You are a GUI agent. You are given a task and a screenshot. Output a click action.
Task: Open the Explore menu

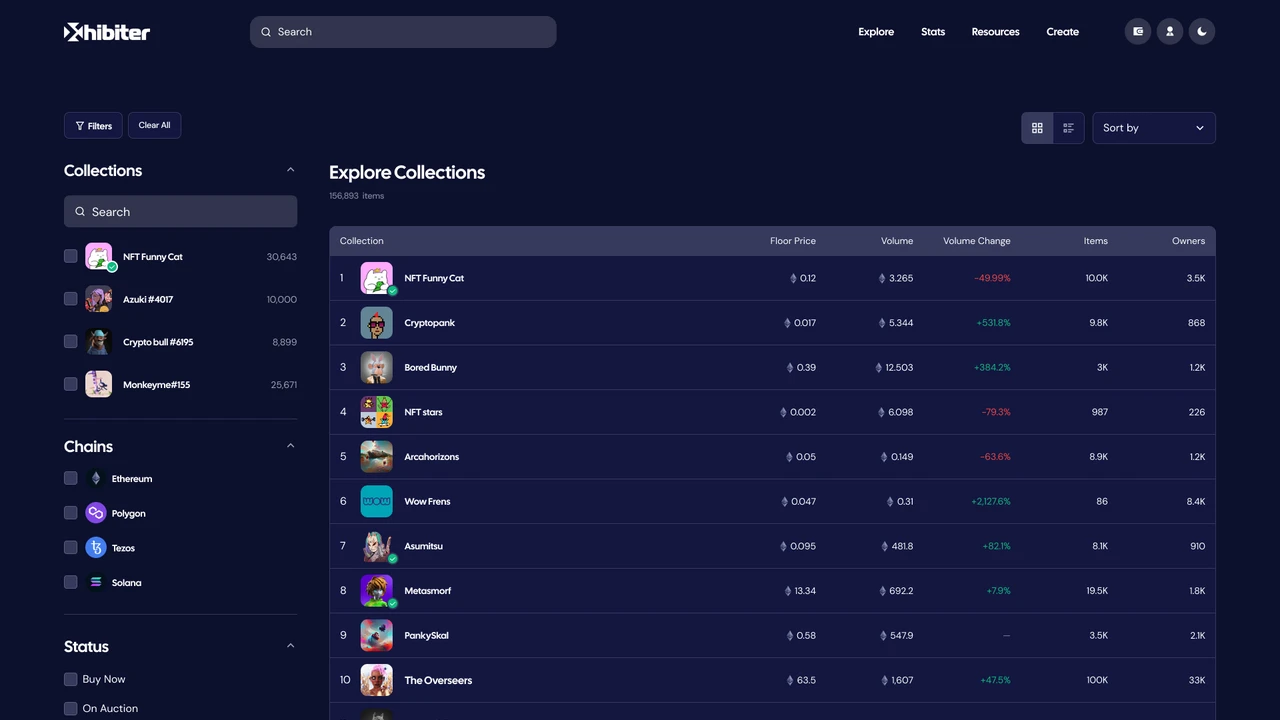[876, 32]
